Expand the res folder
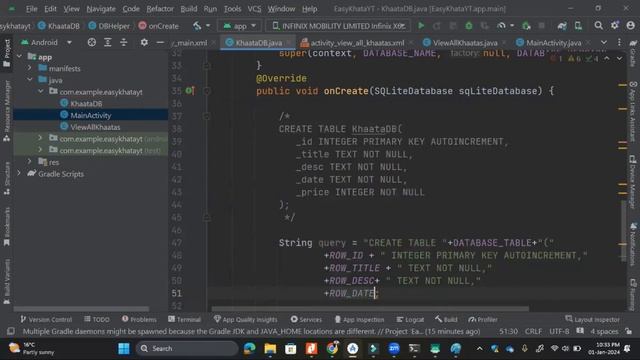 coord(30,162)
